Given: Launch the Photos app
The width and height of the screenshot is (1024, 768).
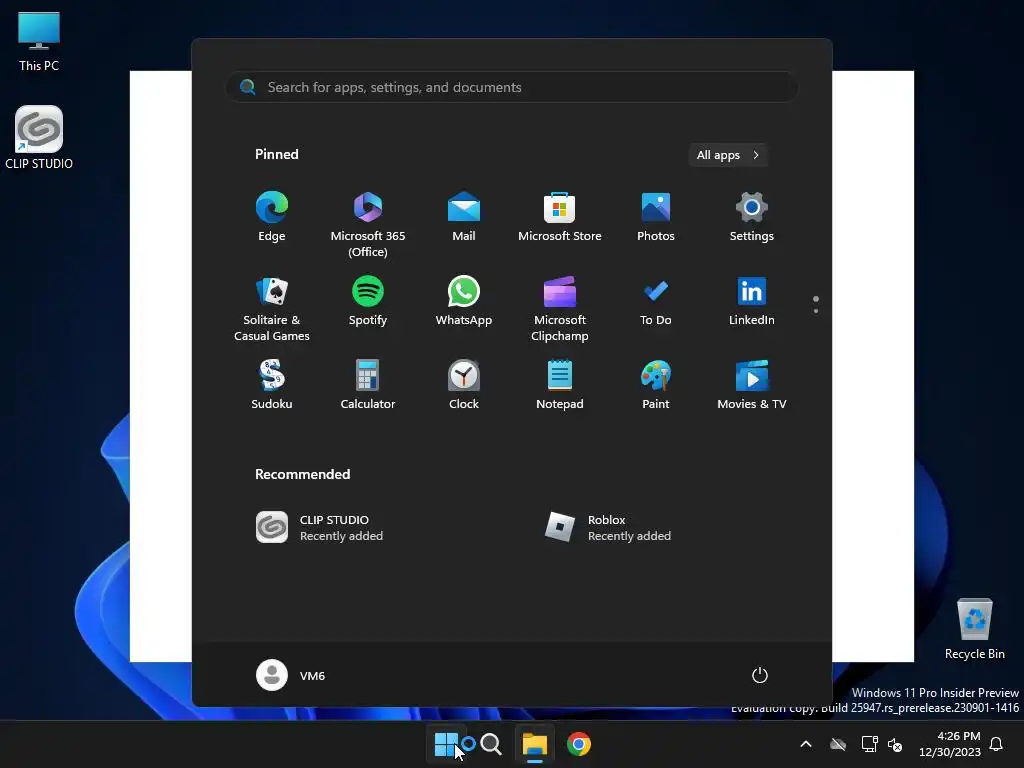Looking at the screenshot, I should pos(656,217).
